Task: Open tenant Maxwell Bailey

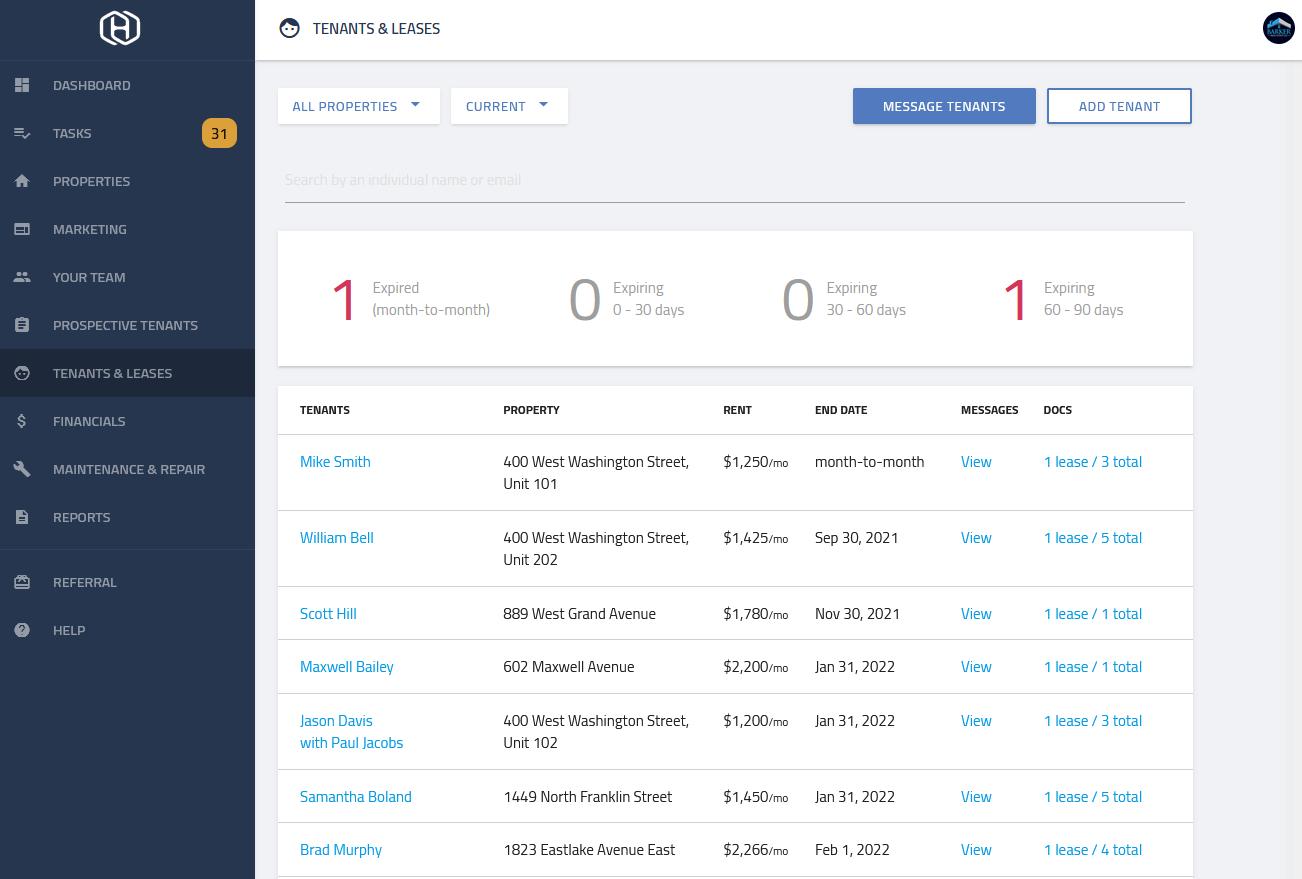Action: [347, 667]
